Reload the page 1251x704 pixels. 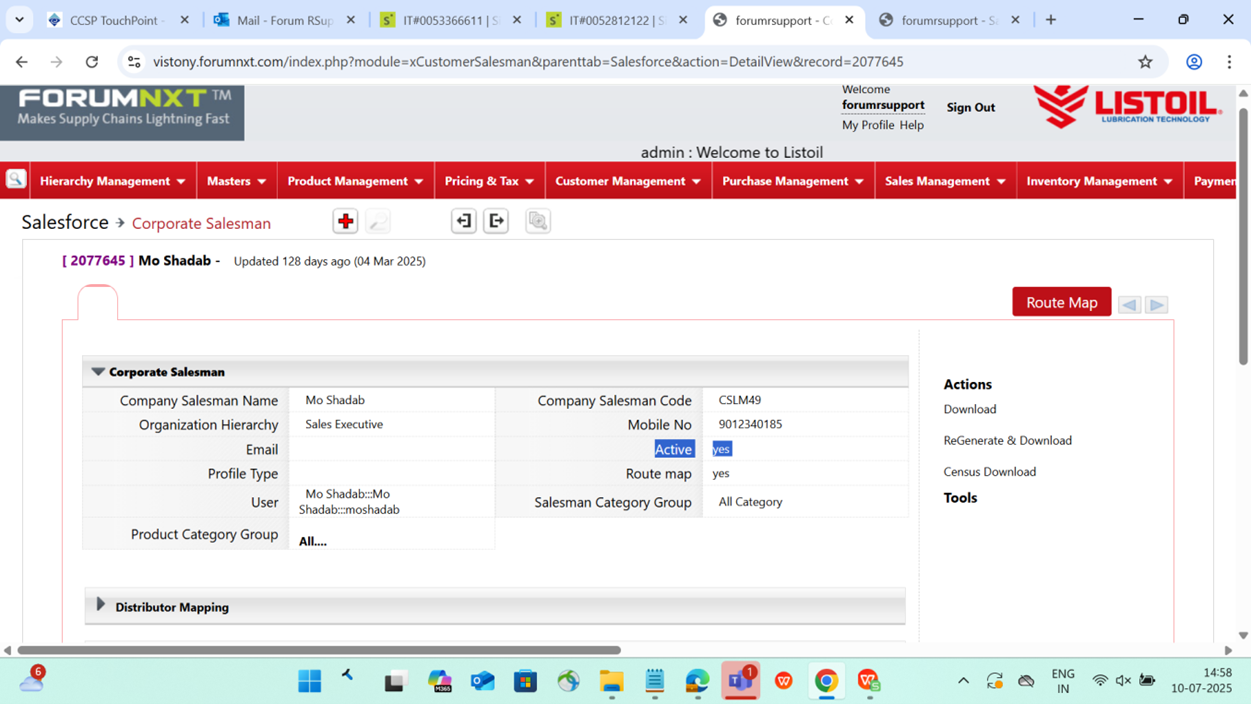tap(91, 62)
